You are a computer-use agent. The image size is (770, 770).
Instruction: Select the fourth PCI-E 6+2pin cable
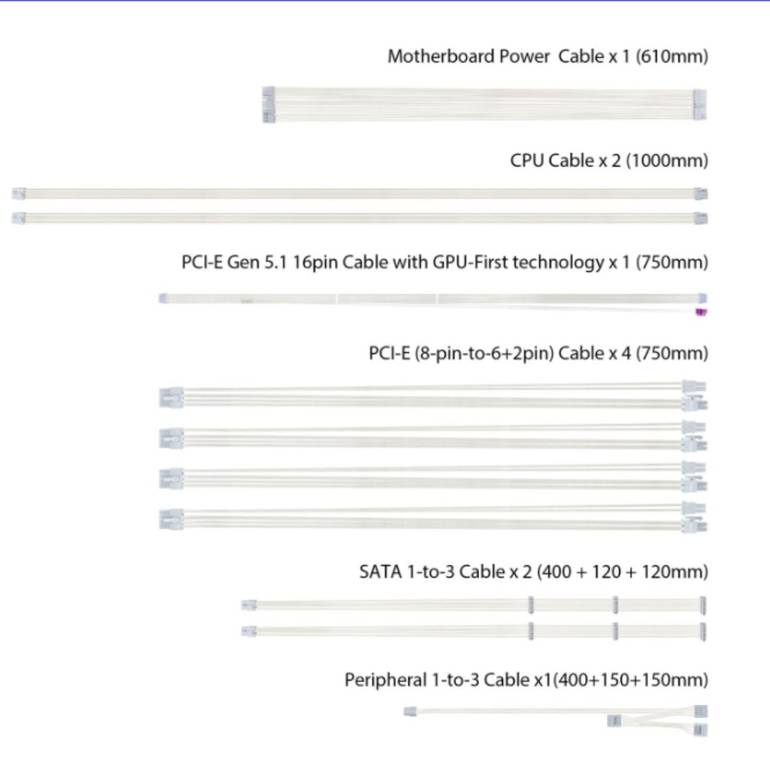click(433, 518)
